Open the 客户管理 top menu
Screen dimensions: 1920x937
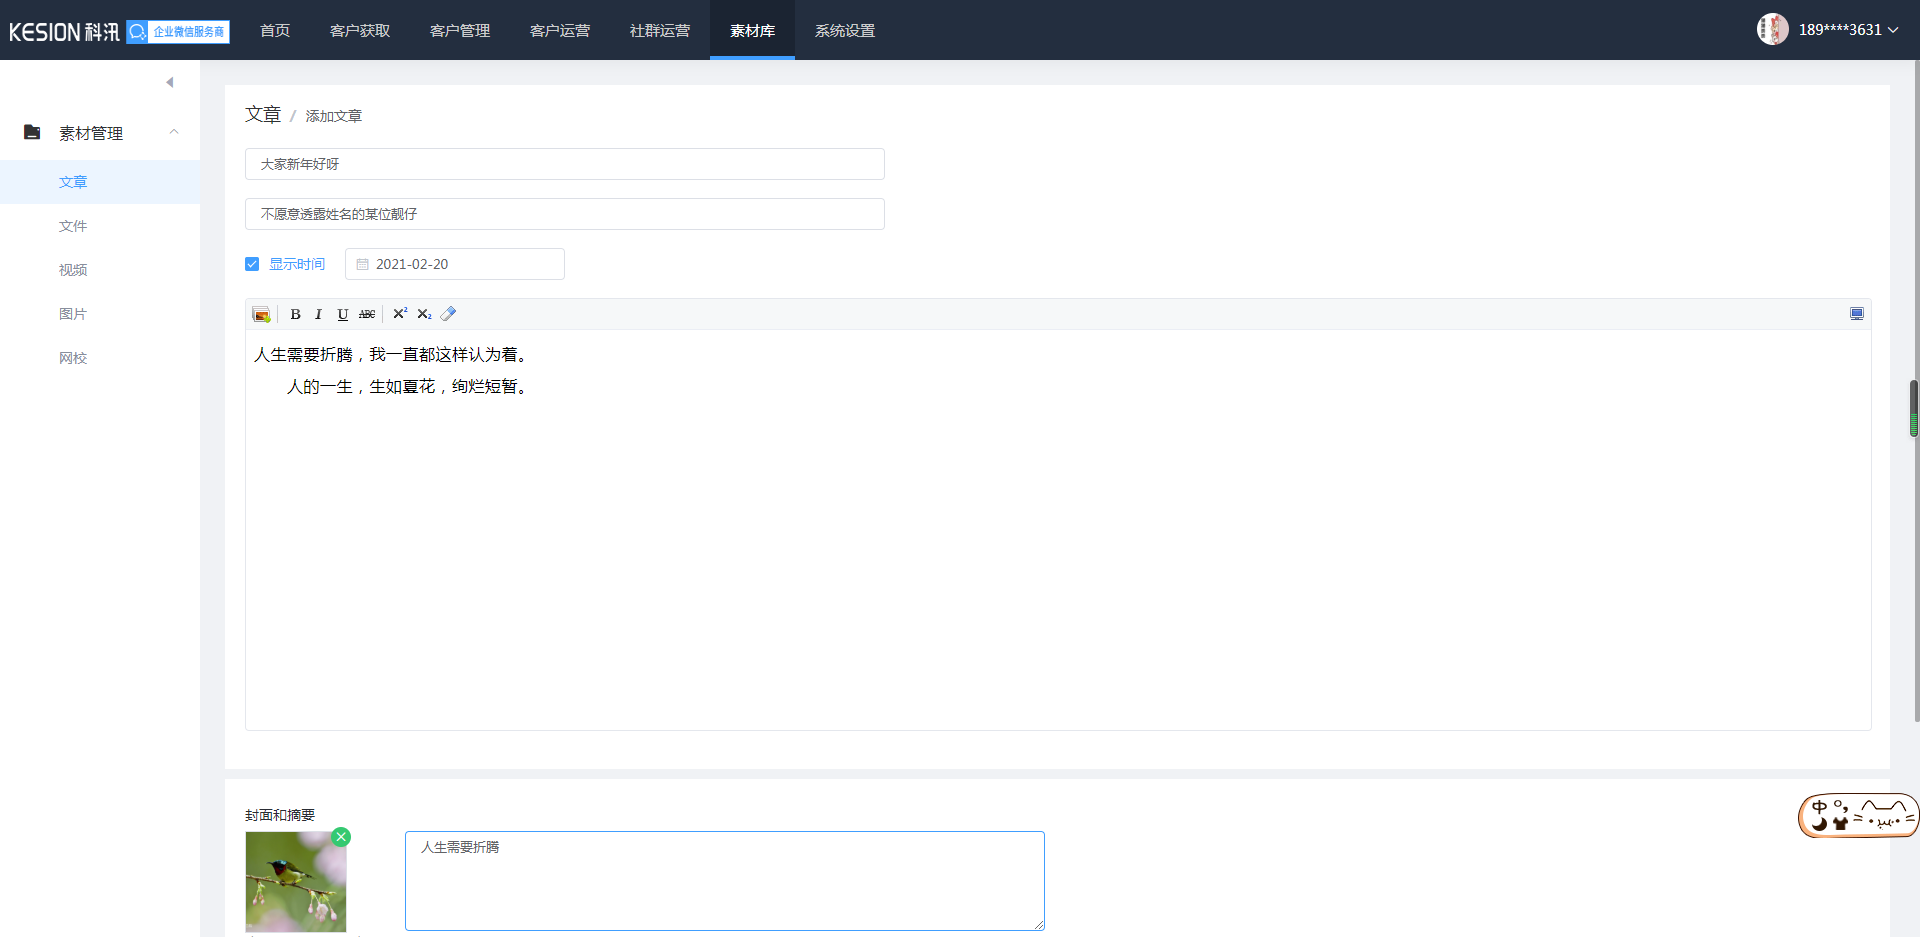[x=459, y=31]
